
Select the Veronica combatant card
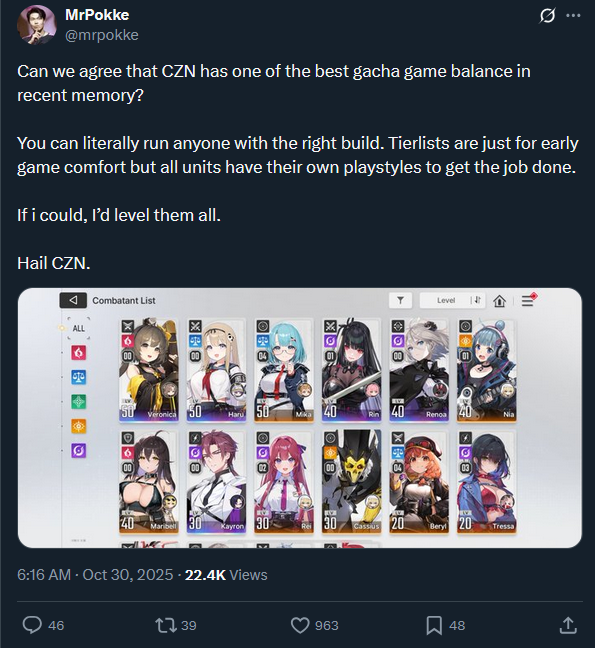click(149, 370)
